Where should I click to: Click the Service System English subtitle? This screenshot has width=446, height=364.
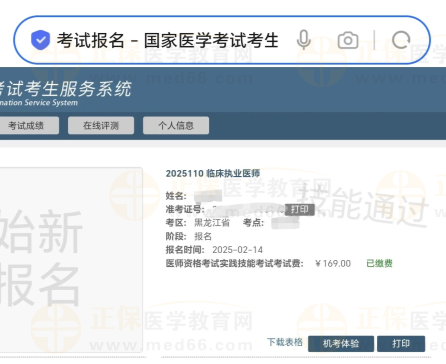coord(39,102)
